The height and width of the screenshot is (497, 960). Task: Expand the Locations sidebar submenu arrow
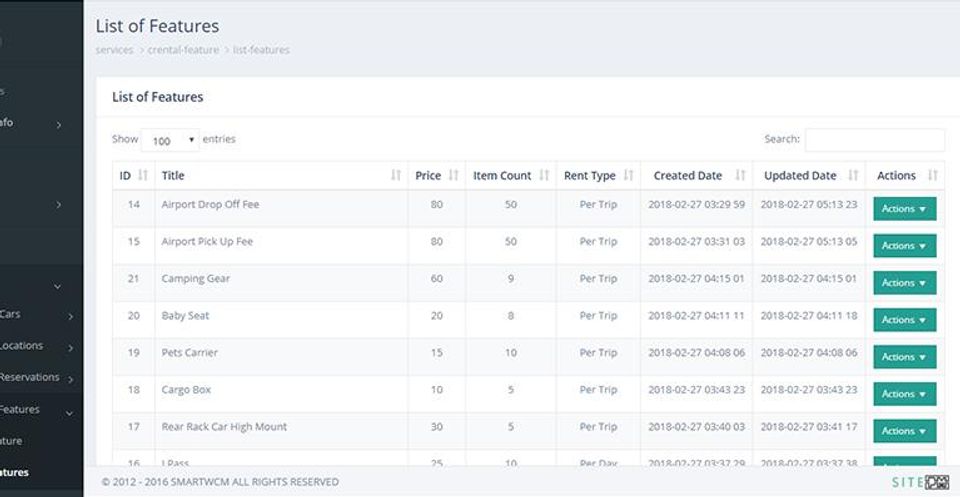coord(71,348)
